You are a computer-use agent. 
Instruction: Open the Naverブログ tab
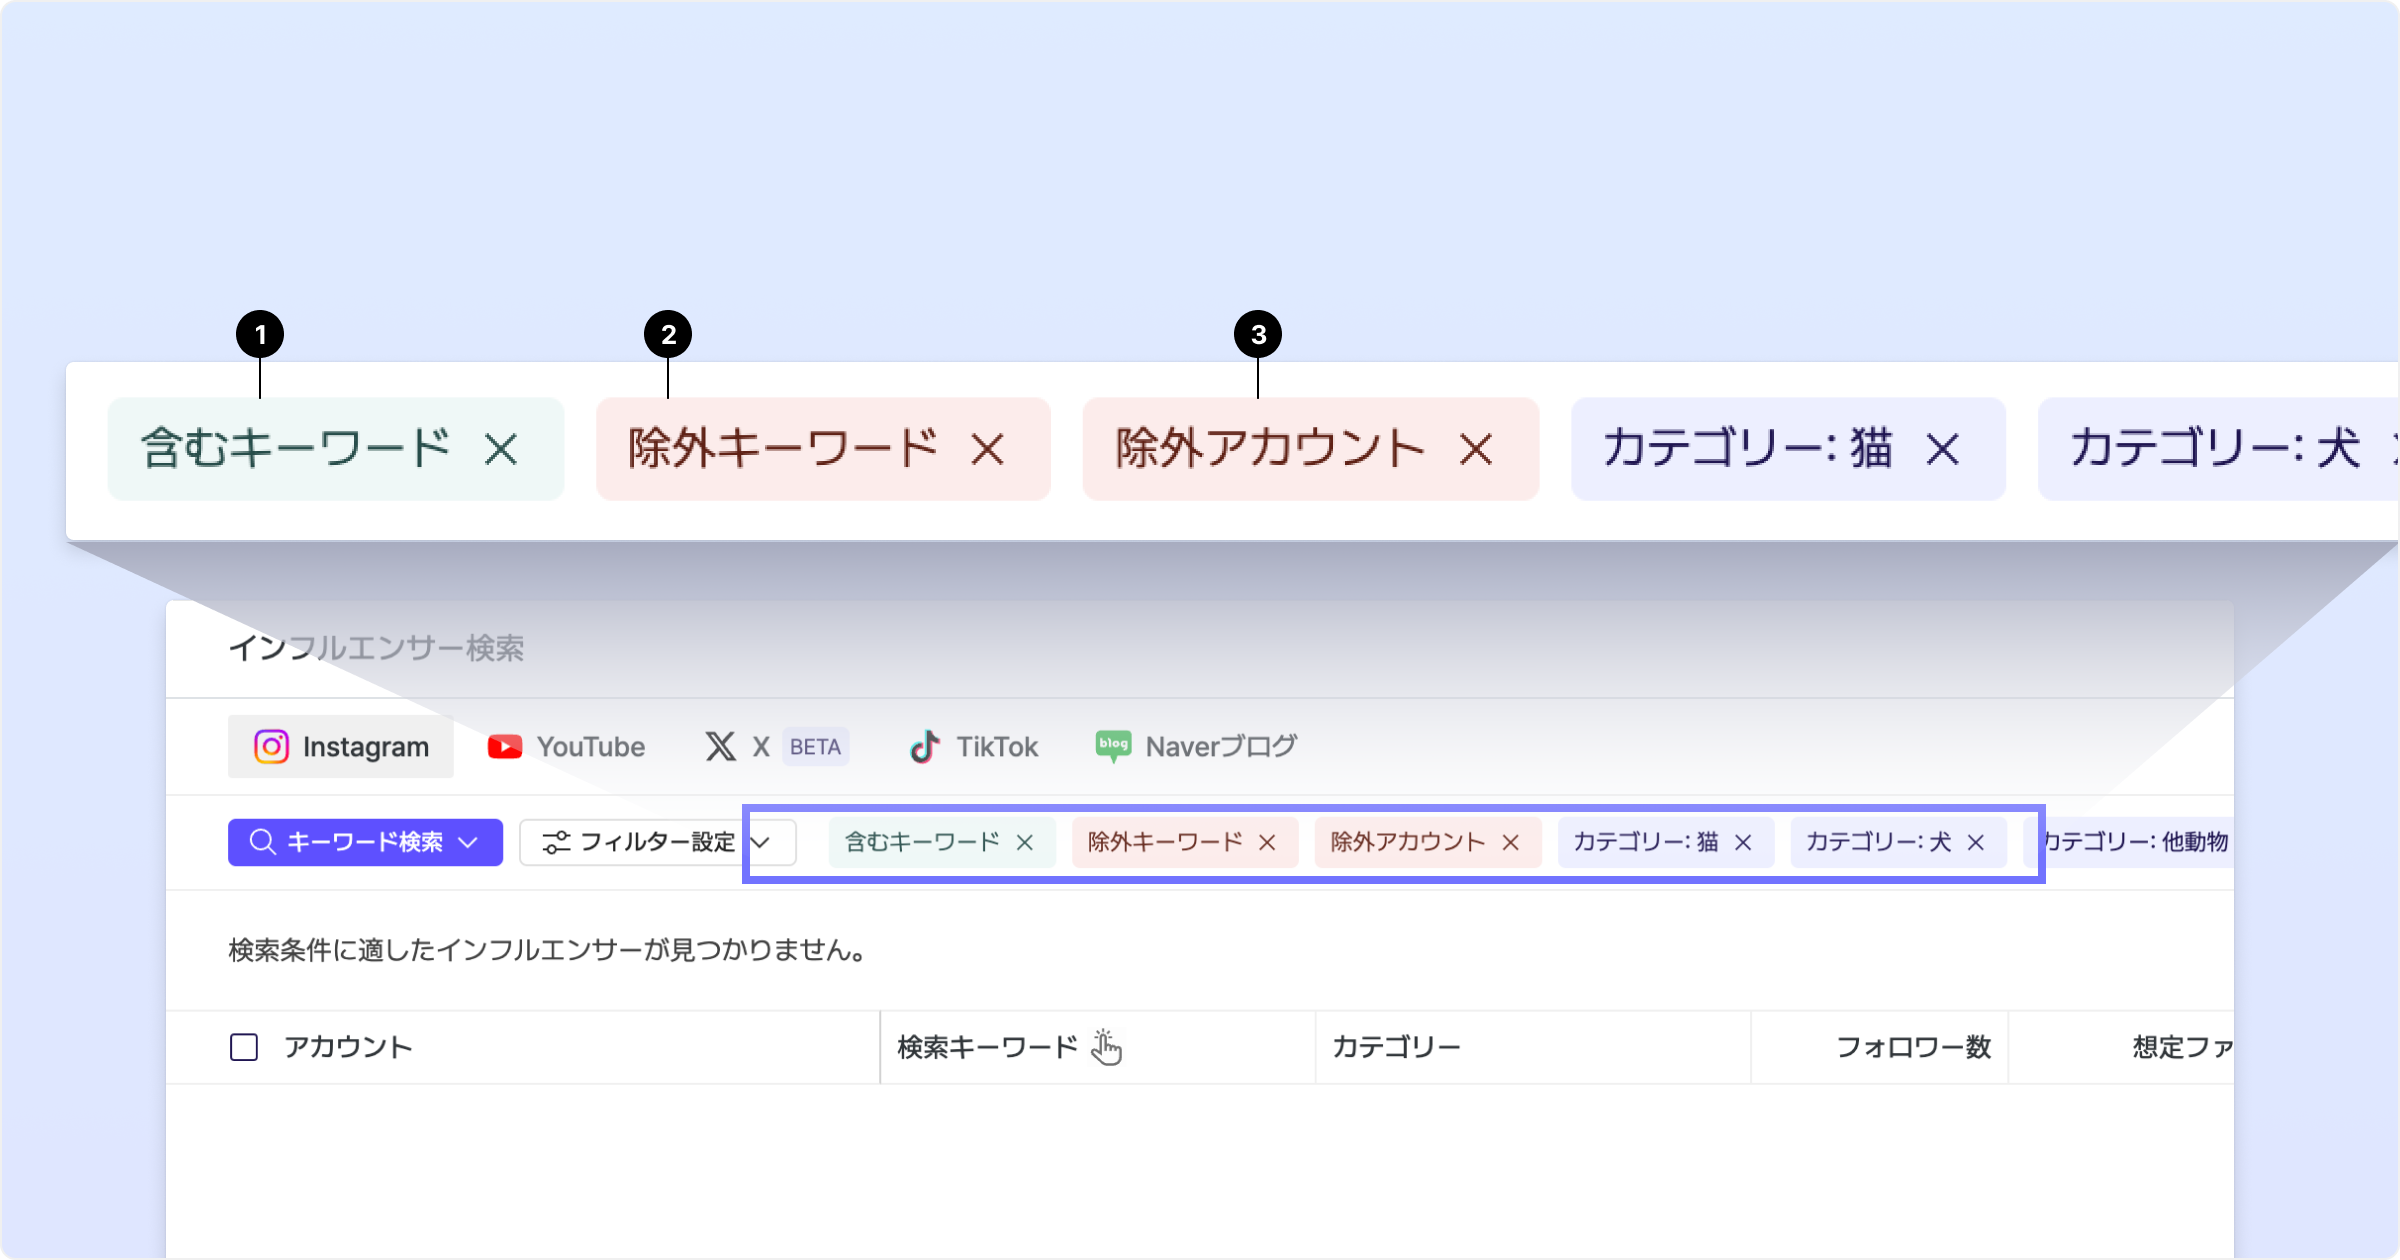click(1196, 747)
